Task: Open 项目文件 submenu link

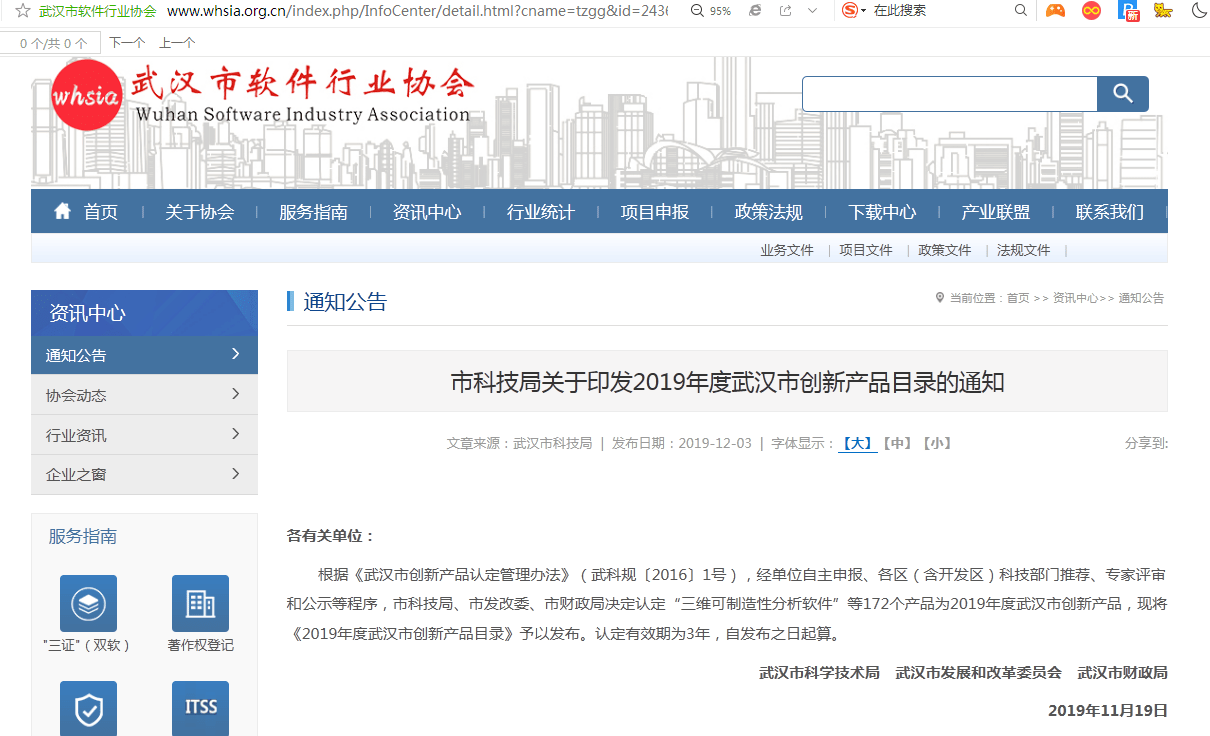Action: click(866, 250)
